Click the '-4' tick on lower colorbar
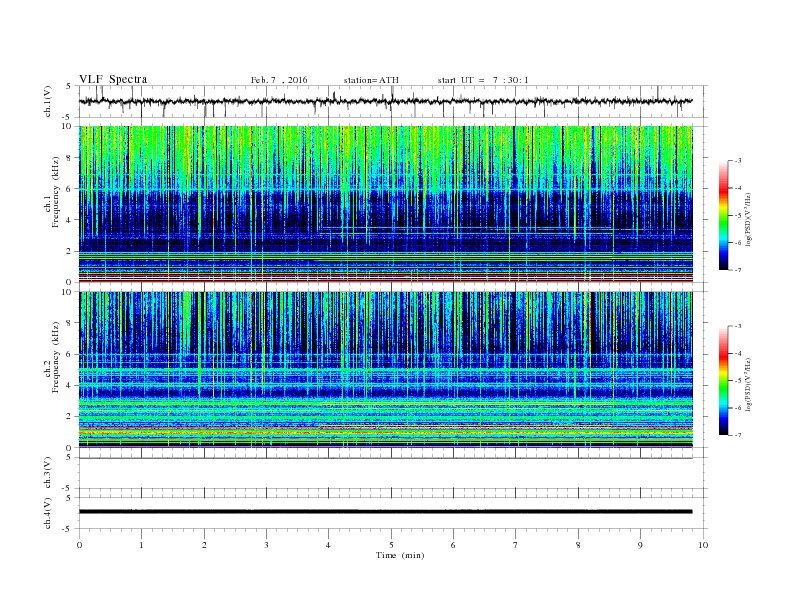Image resolution: width=792 pixels, height=612 pixels. tap(738, 353)
